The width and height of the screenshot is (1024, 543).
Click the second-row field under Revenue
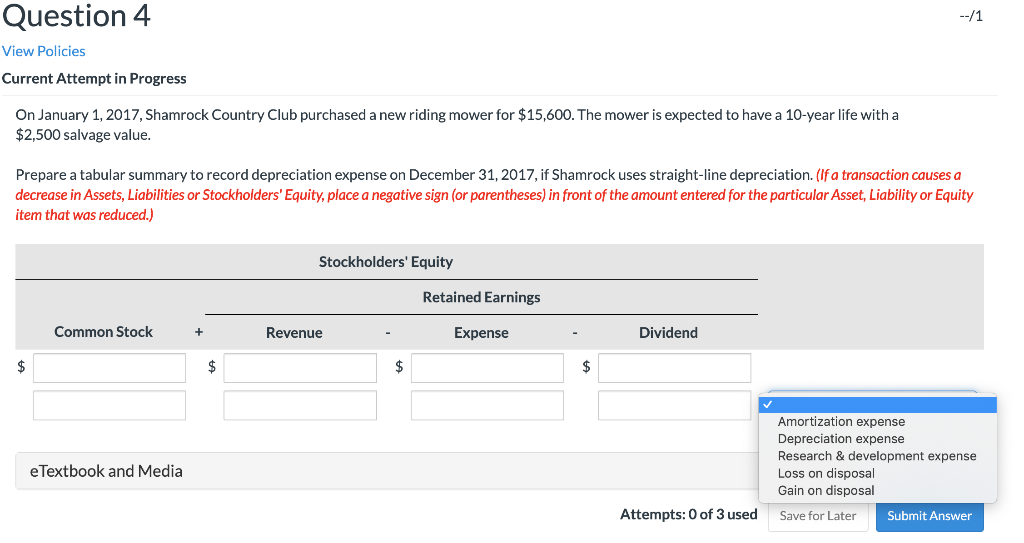coord(300,405)
